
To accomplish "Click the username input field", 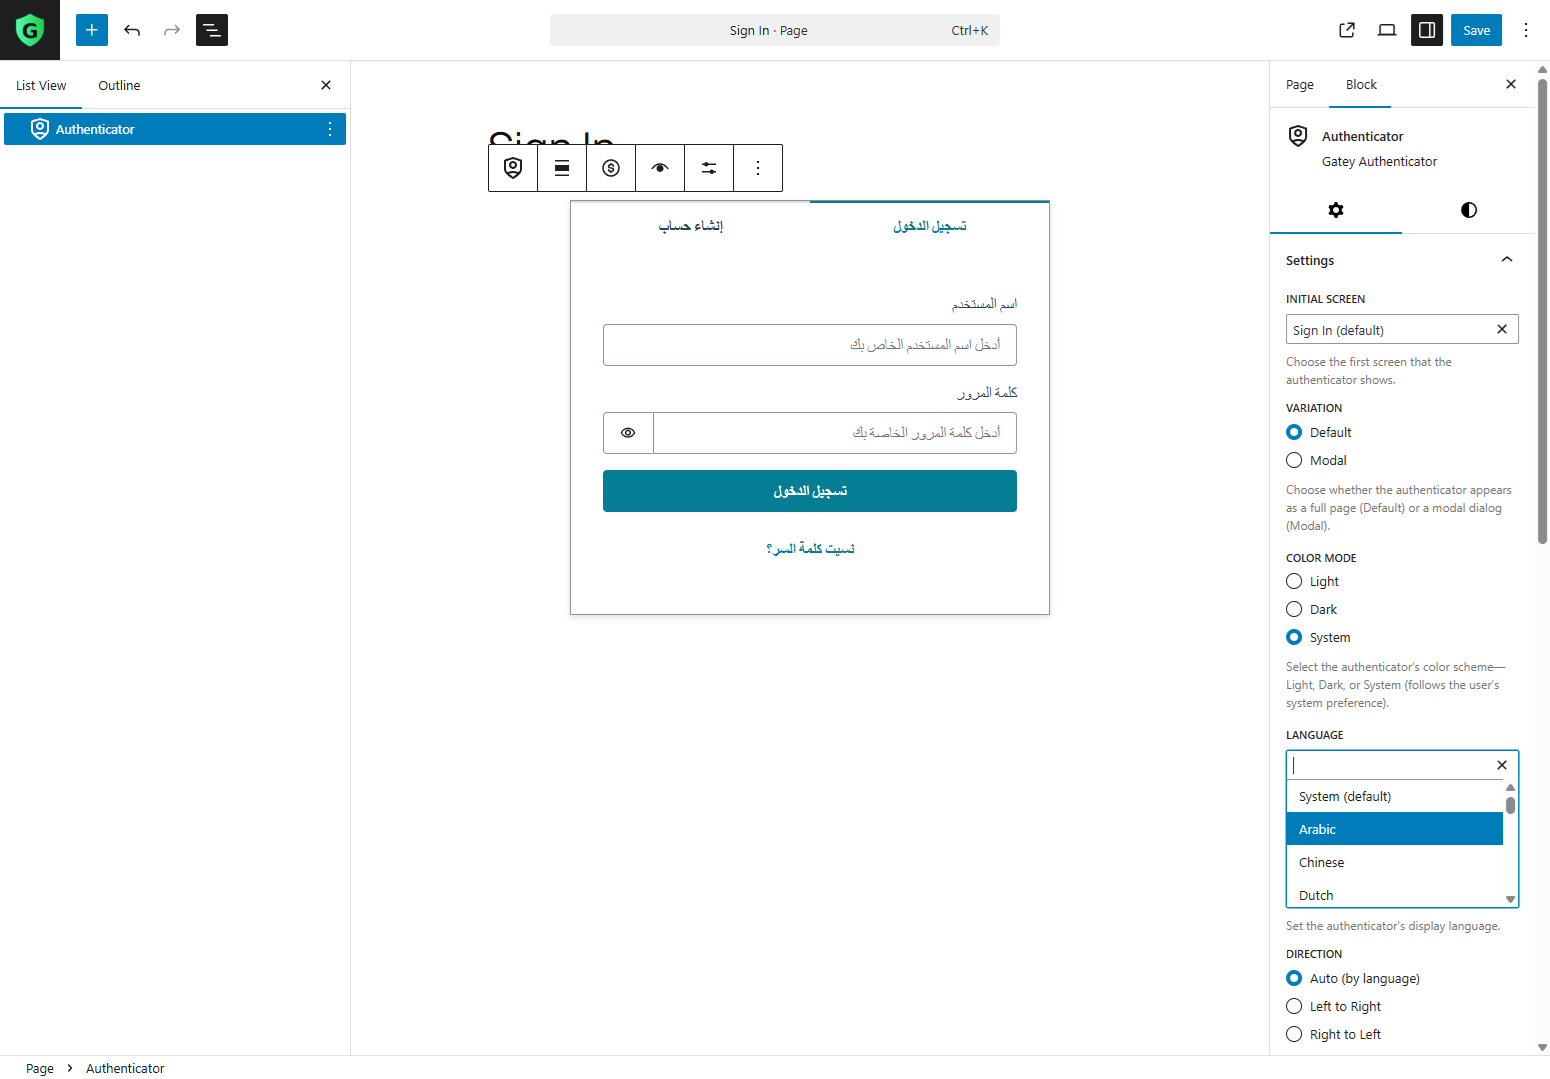I will [x=810, y=345].
